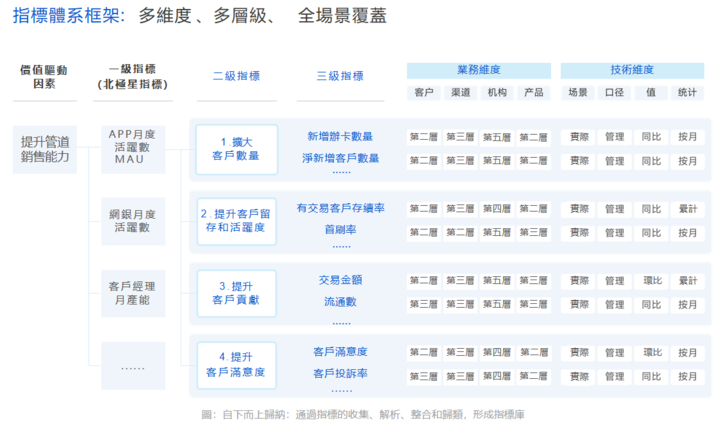This screenshot has height=434, width=728.
Task: Click 實際 in the 流通數 row
Action: 579,304
